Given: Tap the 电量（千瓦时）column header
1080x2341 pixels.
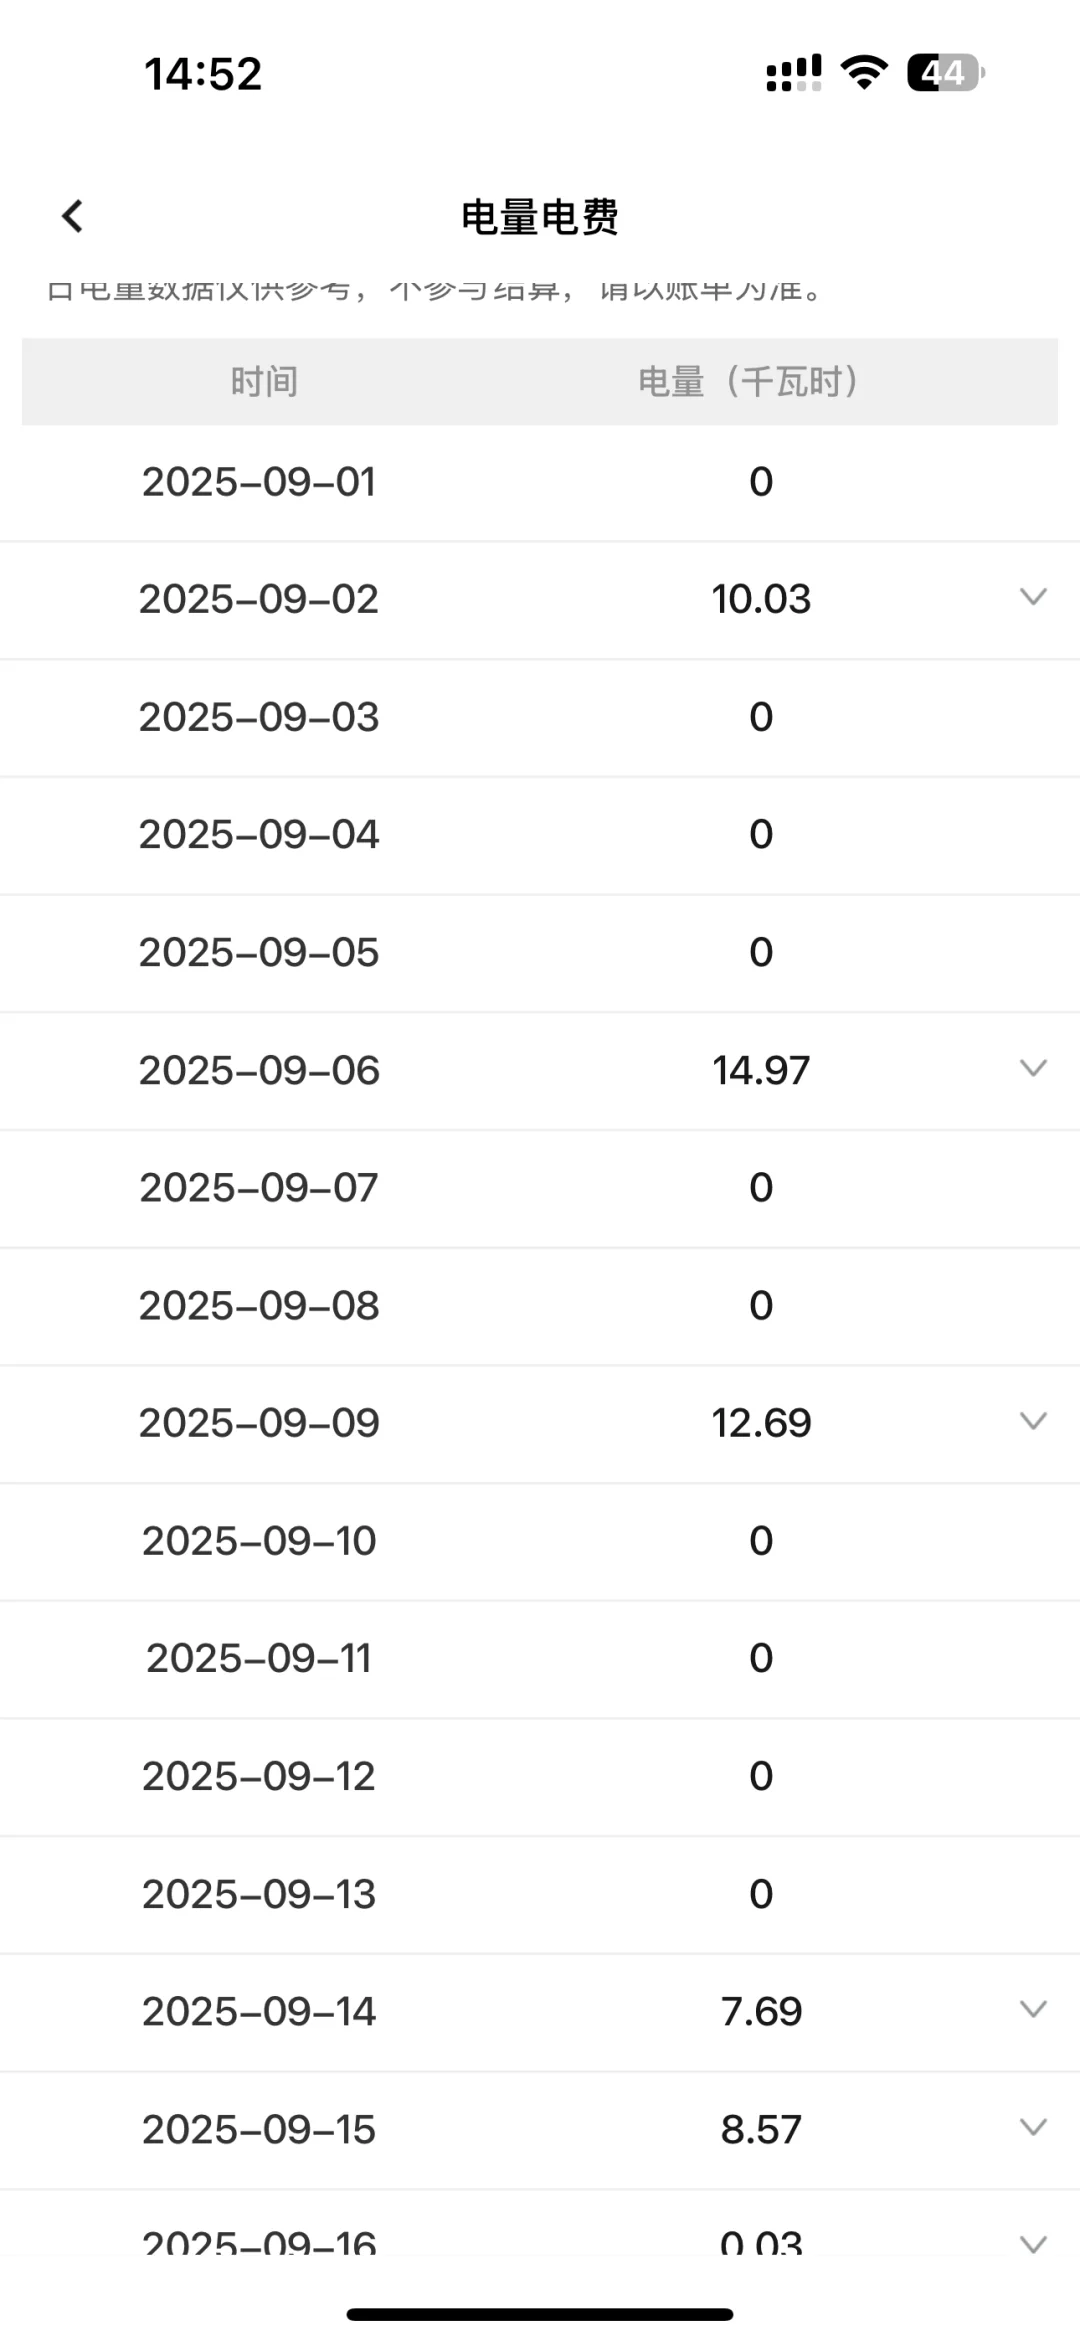Looking at the screenshot, I should pyautogui.click(x=749, y=382).
